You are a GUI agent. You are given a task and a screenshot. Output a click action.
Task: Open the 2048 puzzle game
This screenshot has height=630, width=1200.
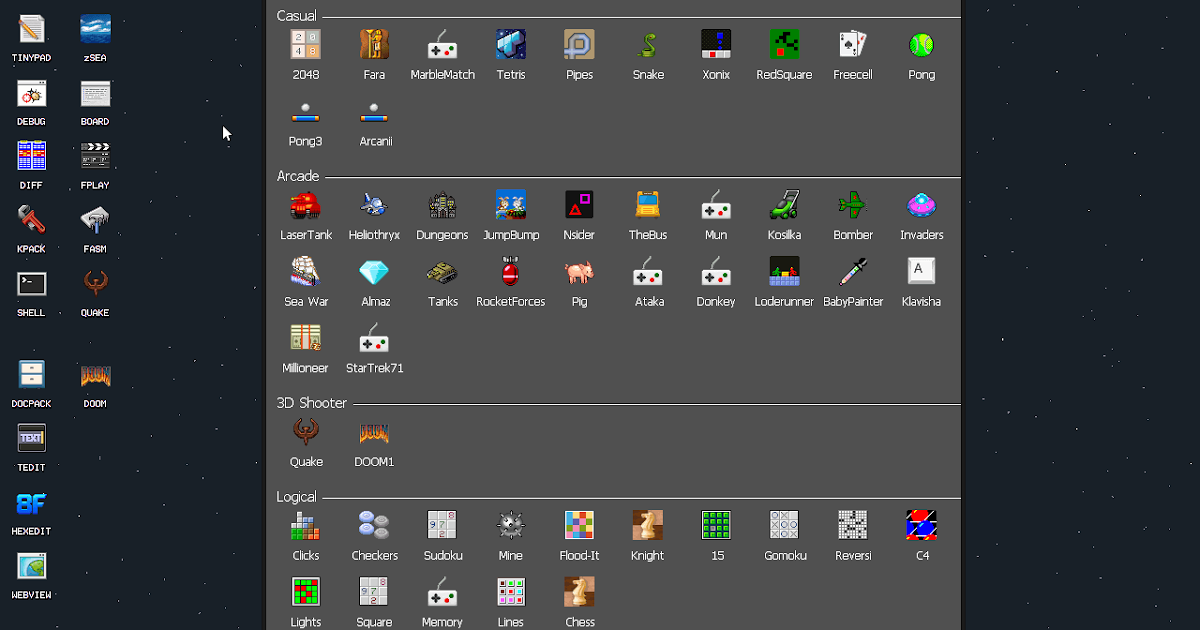tap(305, 45)
